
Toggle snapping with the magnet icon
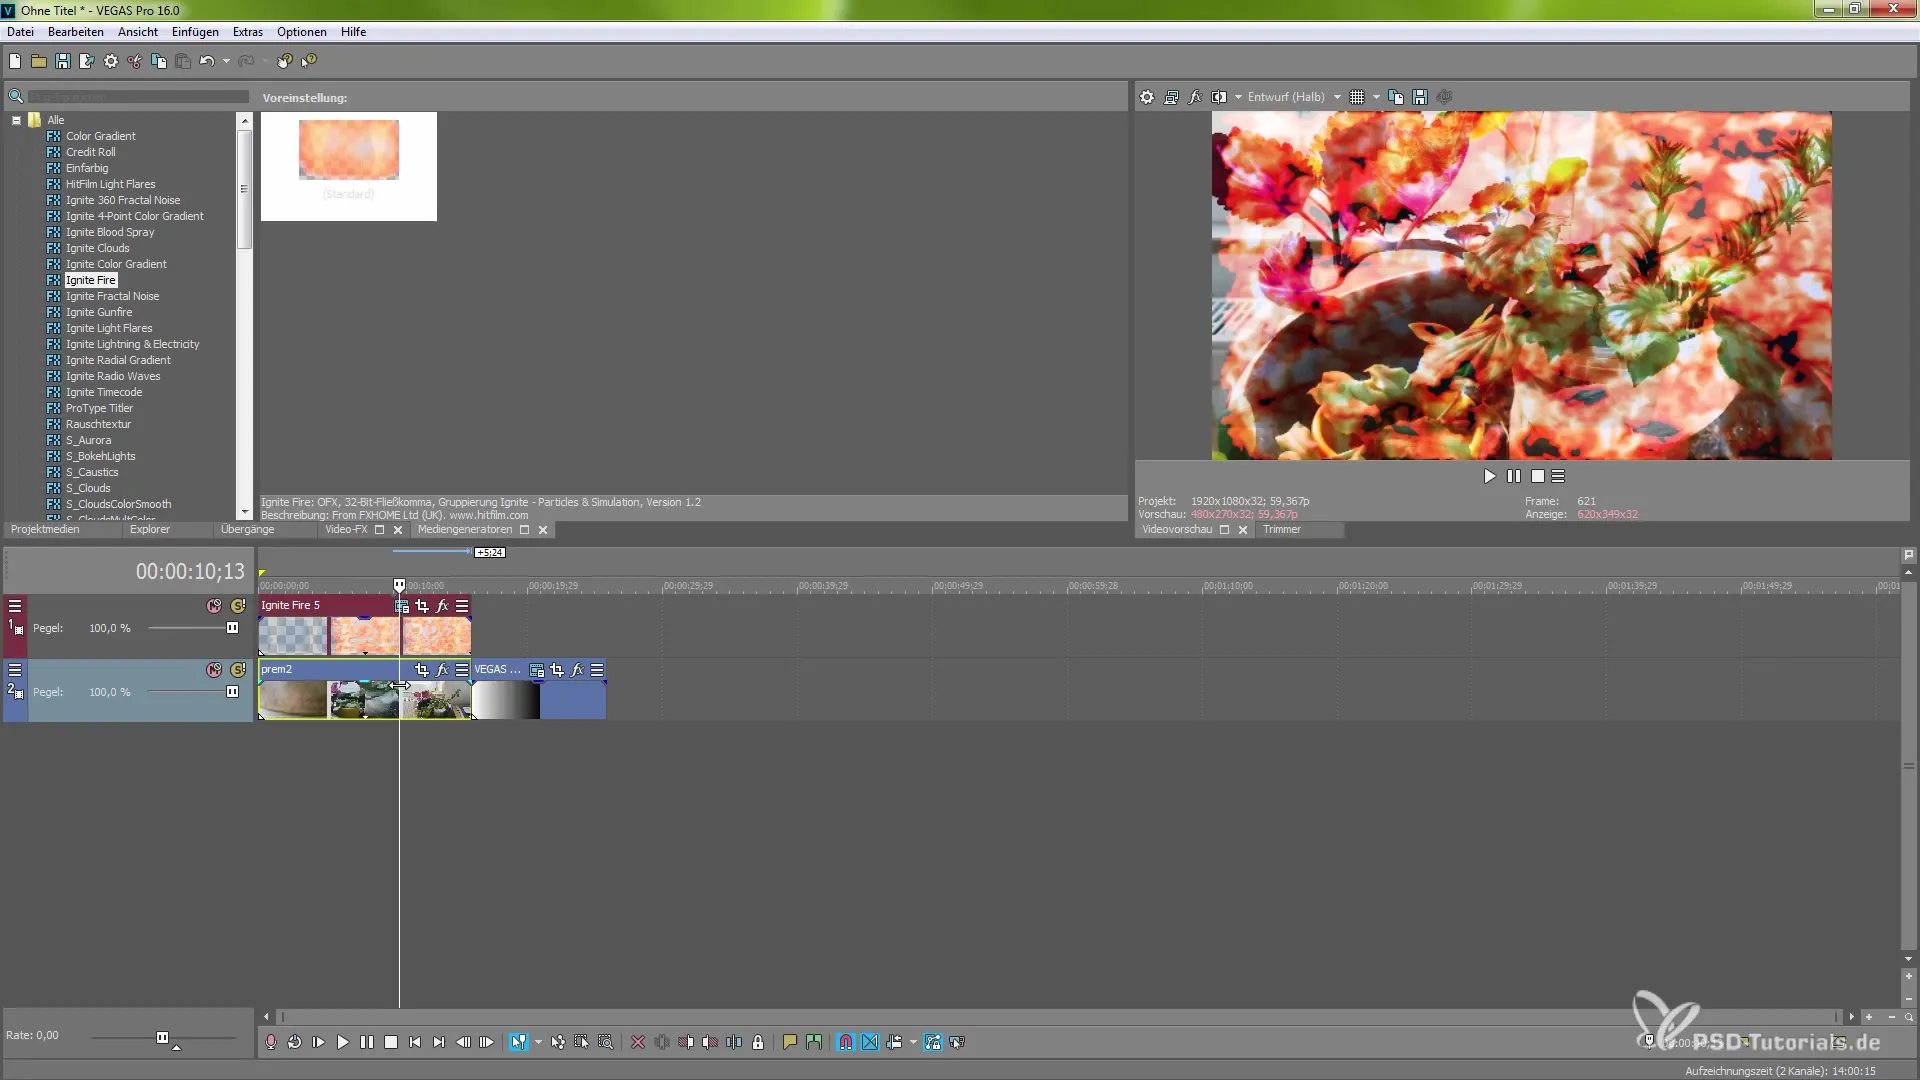[x=846, y=1042]
